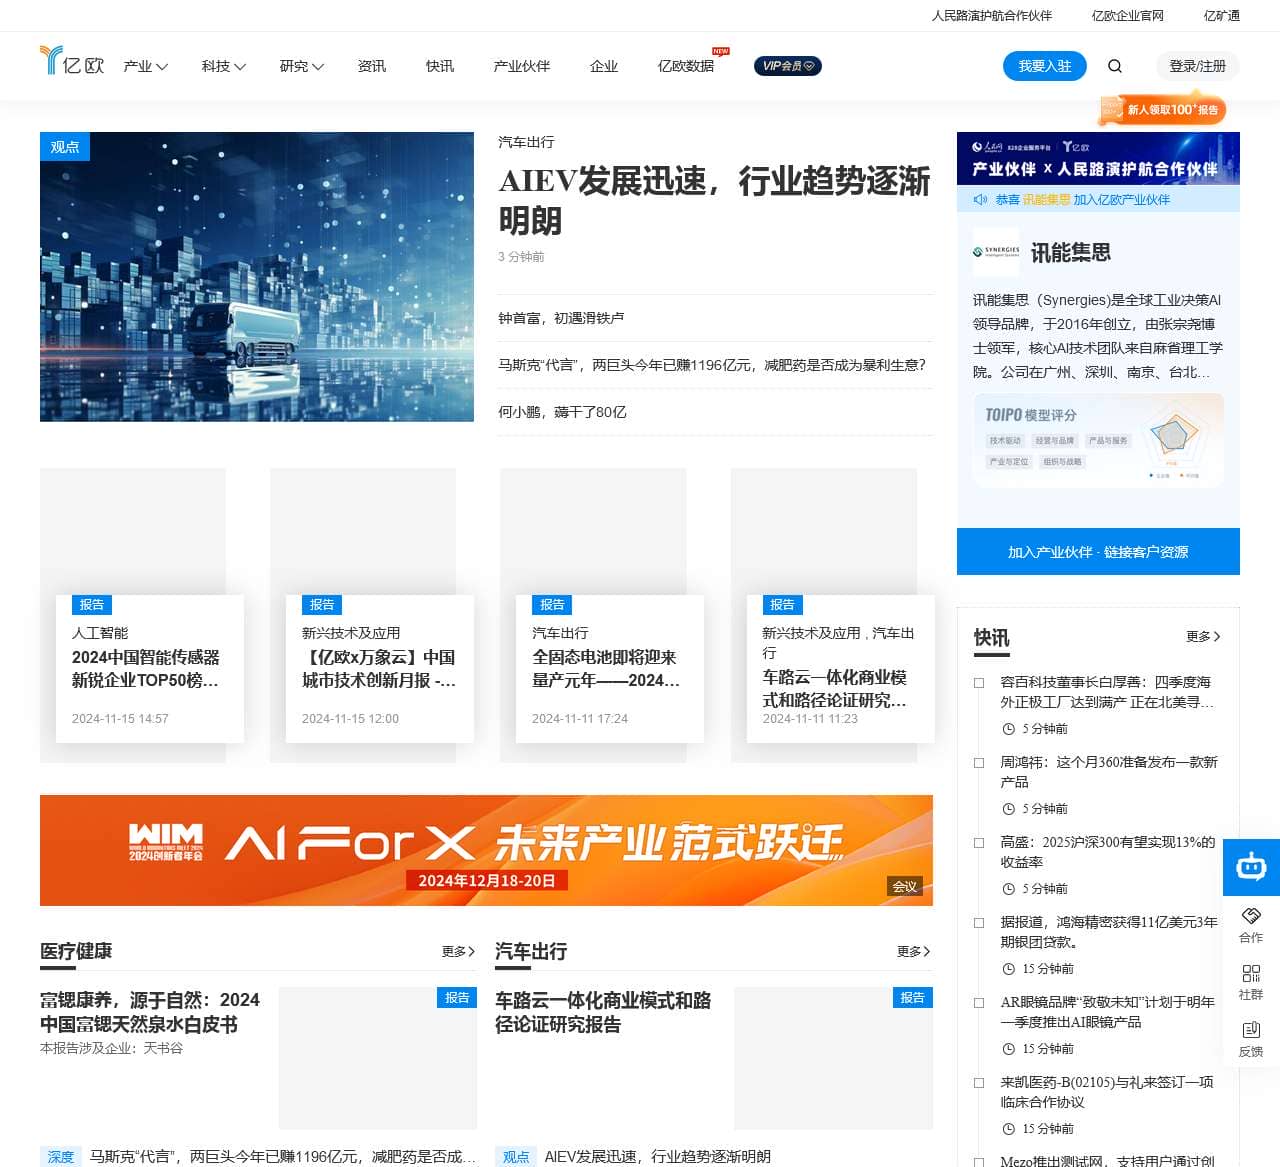
Task: Open 车路云一体化商业模式和路径论证研究报告 under 汽车出行
Action: (x=603, y=1012)
